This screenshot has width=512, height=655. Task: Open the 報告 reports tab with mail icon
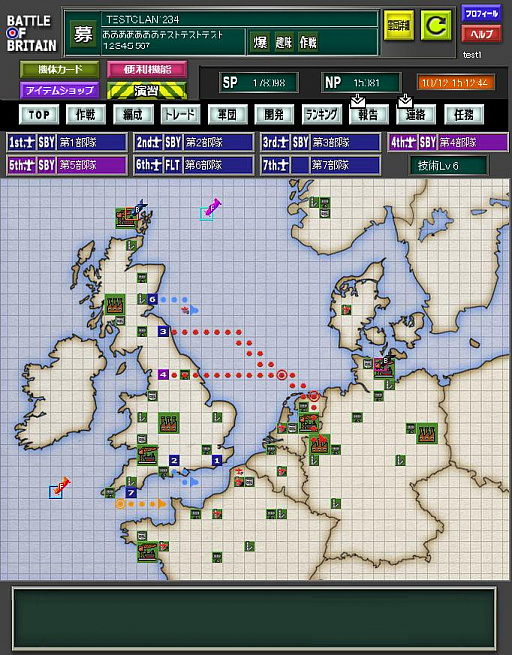click(368, 114)
